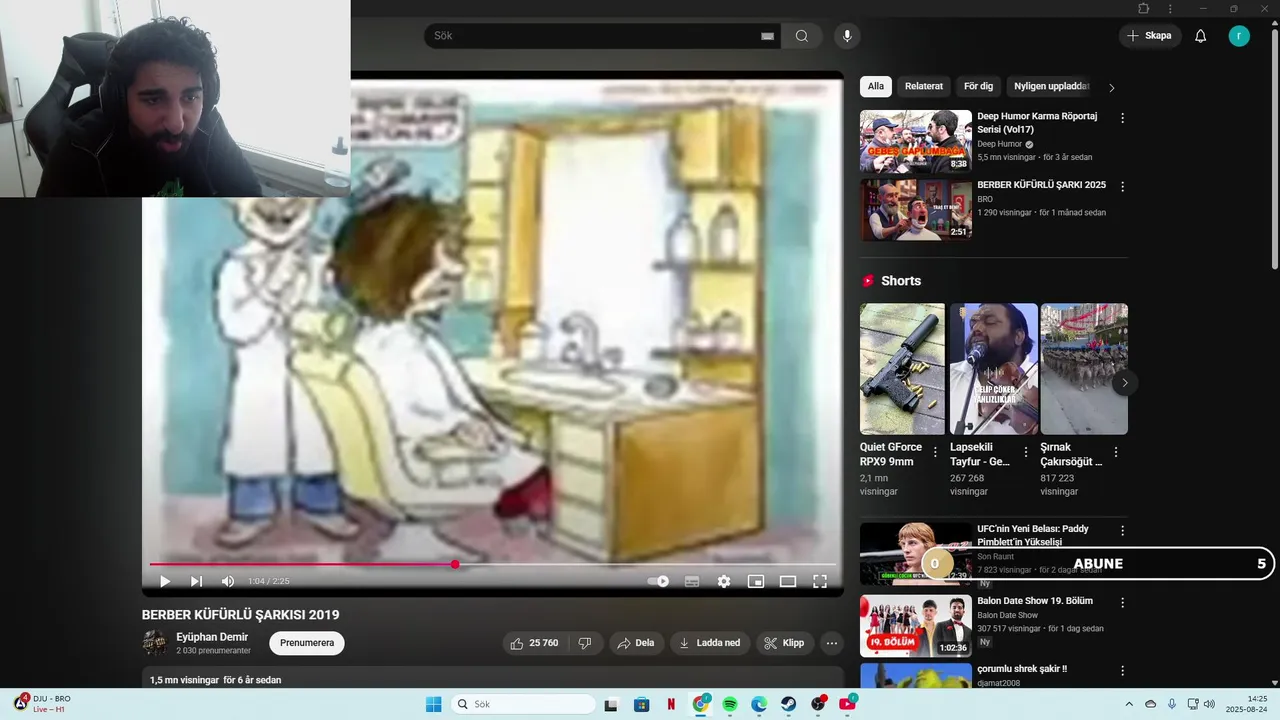Open options for çorumlu shrek şakir video
Image resolution: width=1280 pixels, height=720 pixels.
[x=1122, y=671]
